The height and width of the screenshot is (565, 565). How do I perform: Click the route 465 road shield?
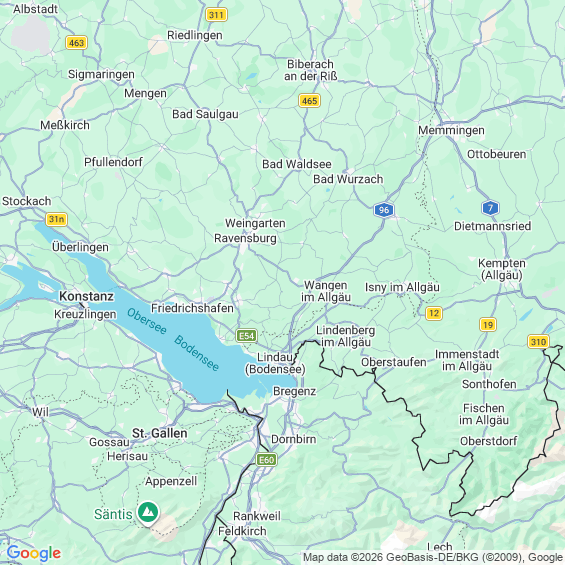click(x=310, y=101)
